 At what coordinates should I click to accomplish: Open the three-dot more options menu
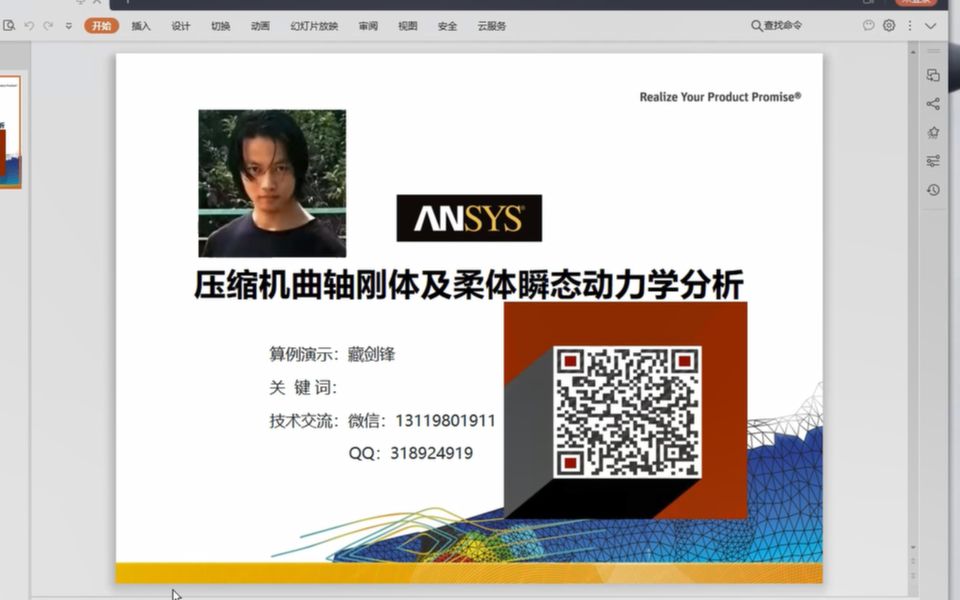pyautogui.click(x=909, y=26)
